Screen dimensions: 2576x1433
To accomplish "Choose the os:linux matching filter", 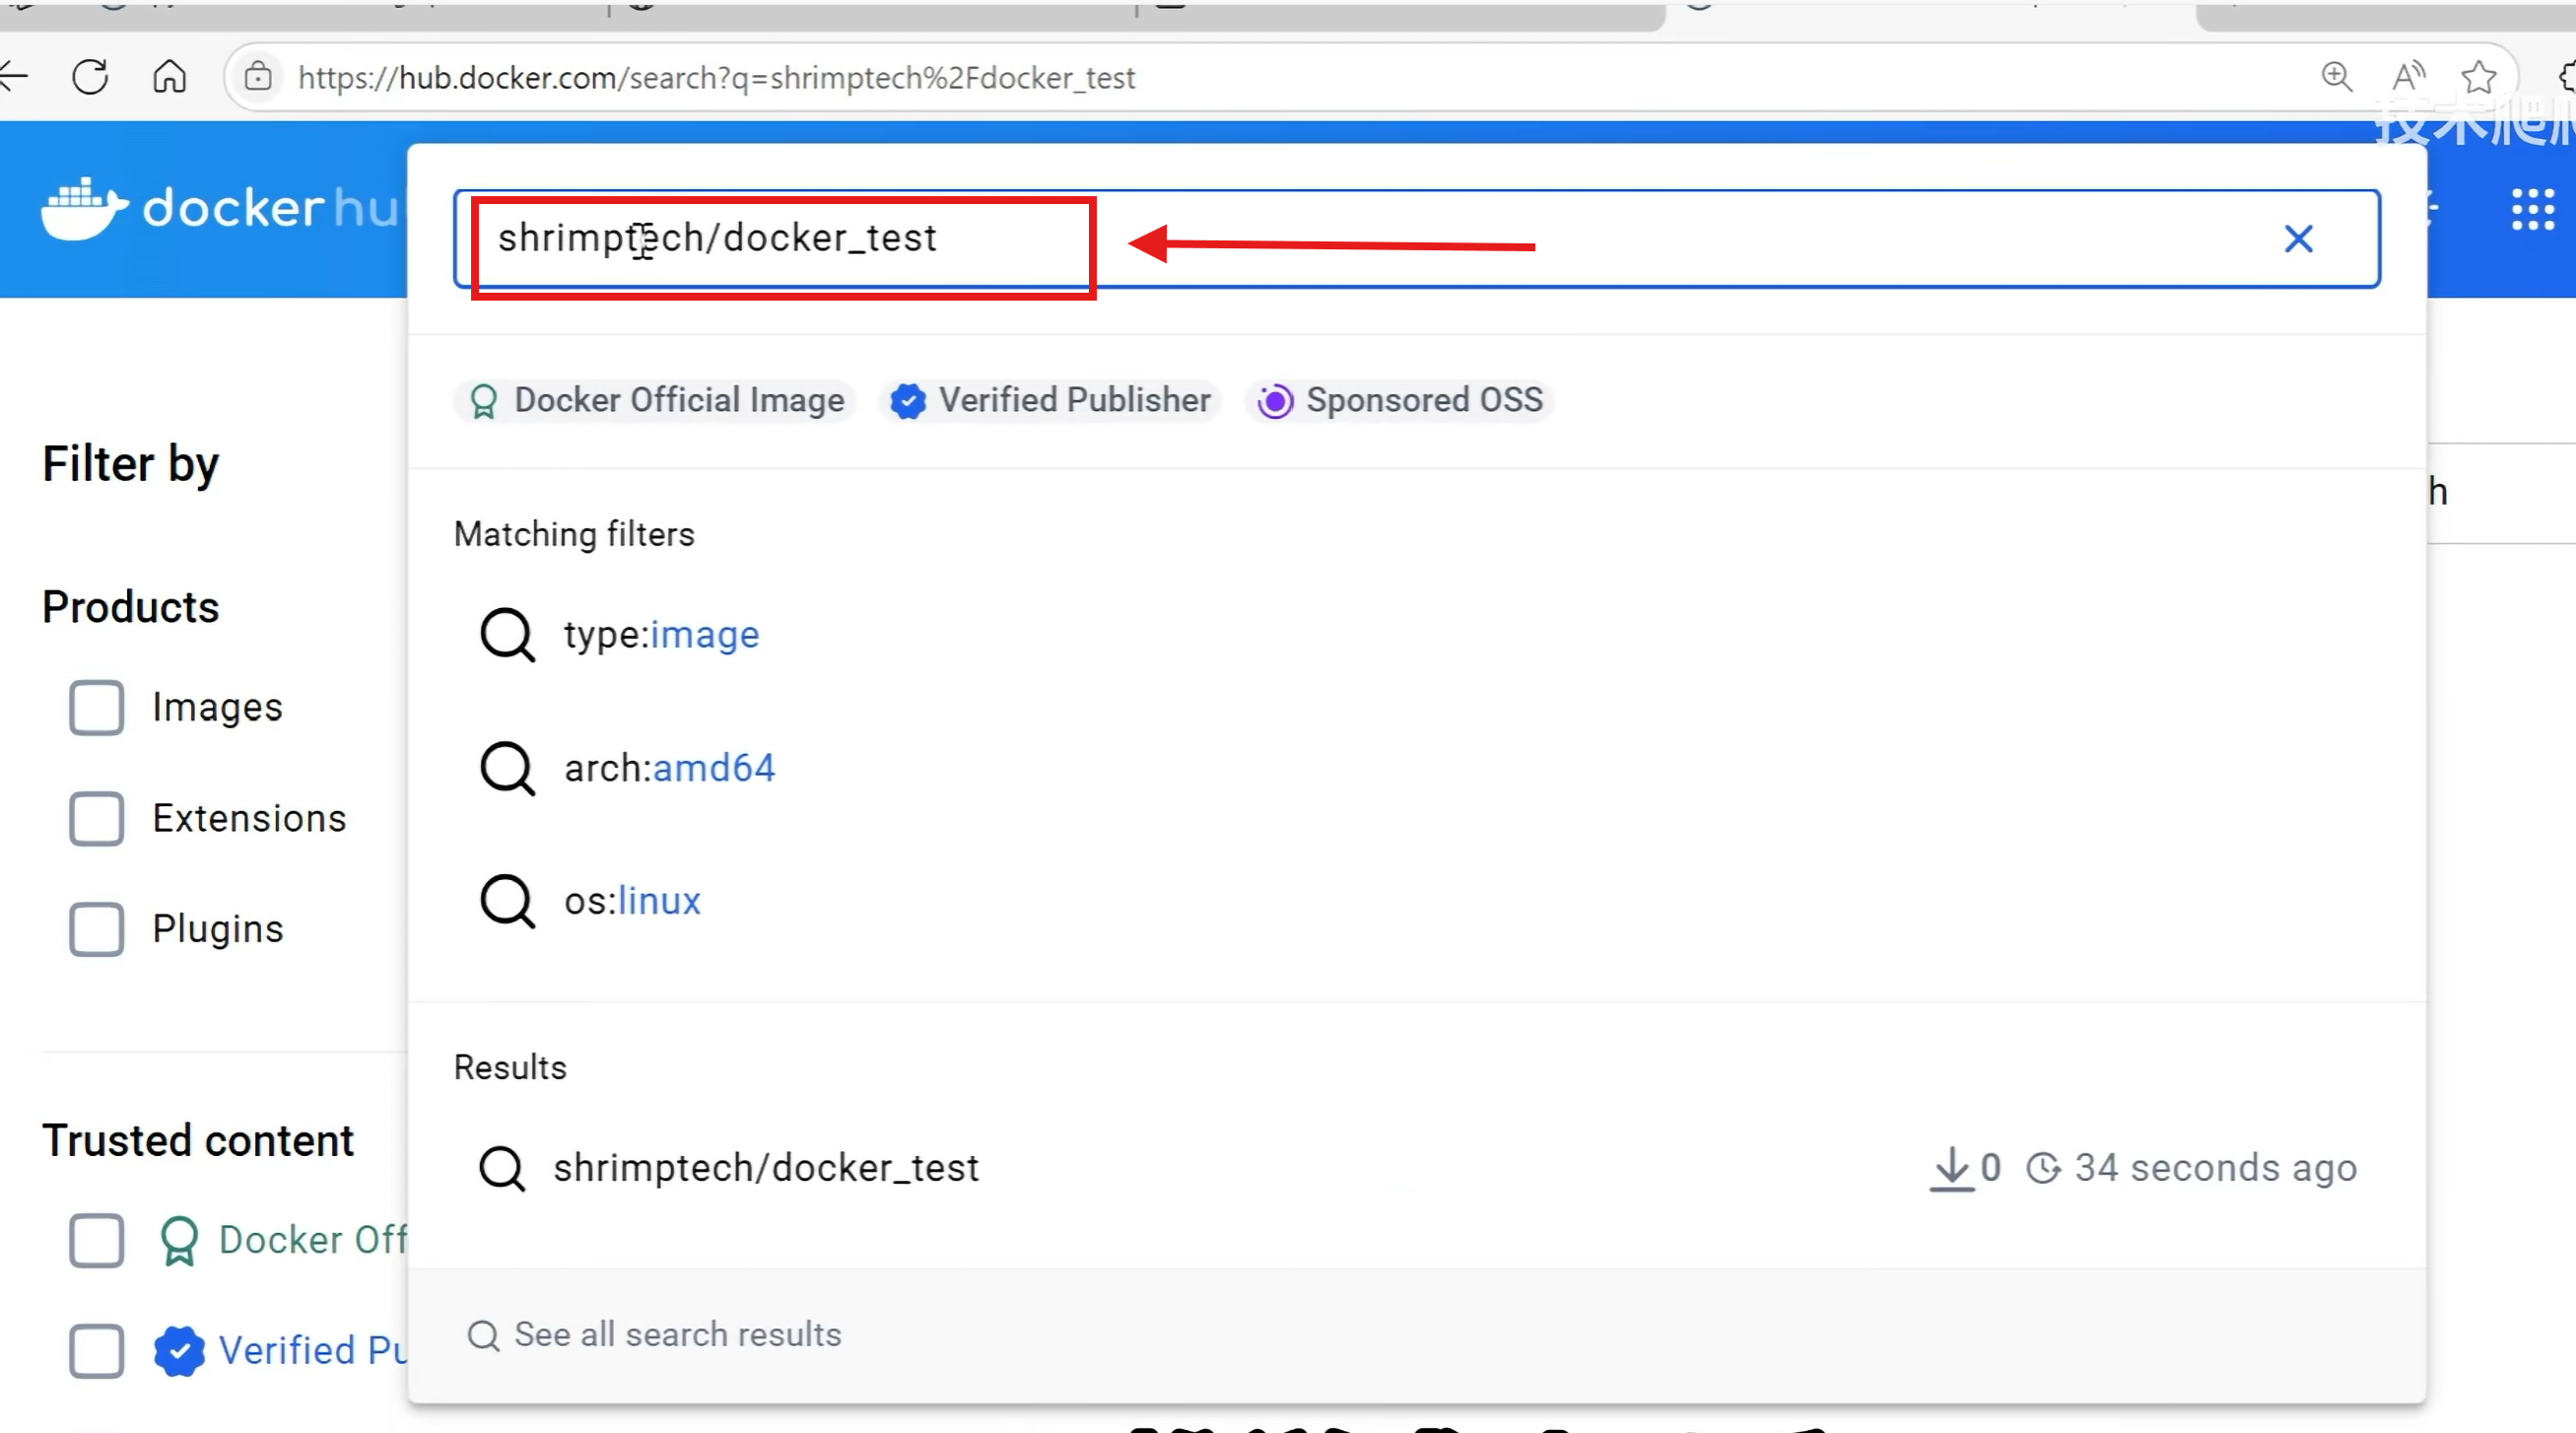I will coord(1416,901).
